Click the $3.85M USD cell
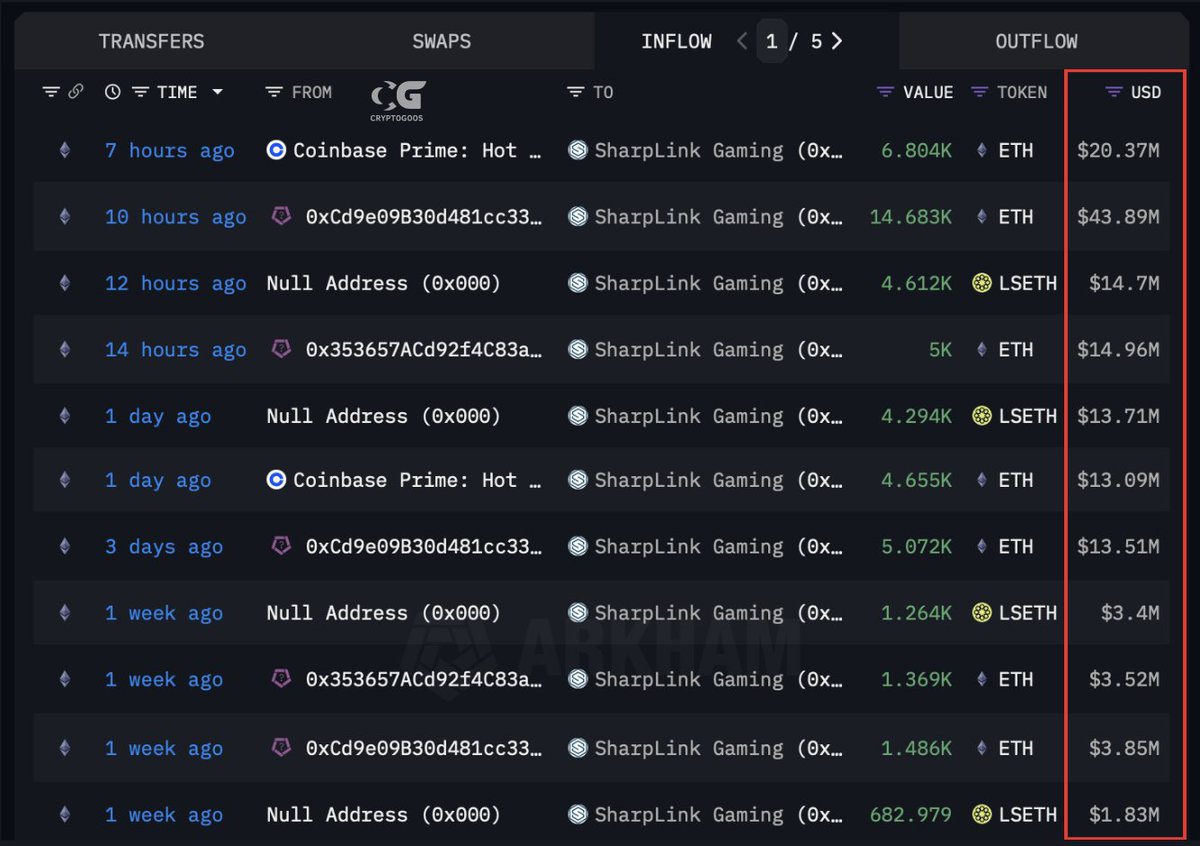The height and width of the screenshot is (846, 1200). coord(1124,748)
